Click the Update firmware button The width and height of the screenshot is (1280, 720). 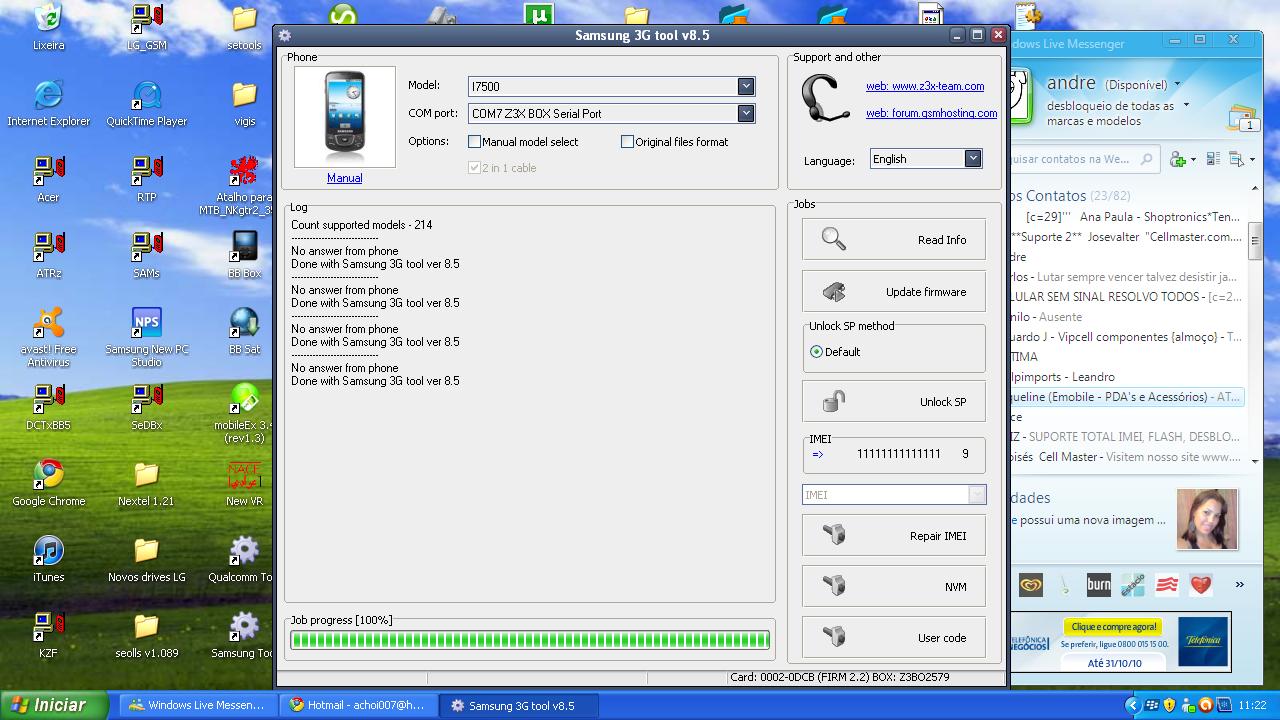coord(893,292)
